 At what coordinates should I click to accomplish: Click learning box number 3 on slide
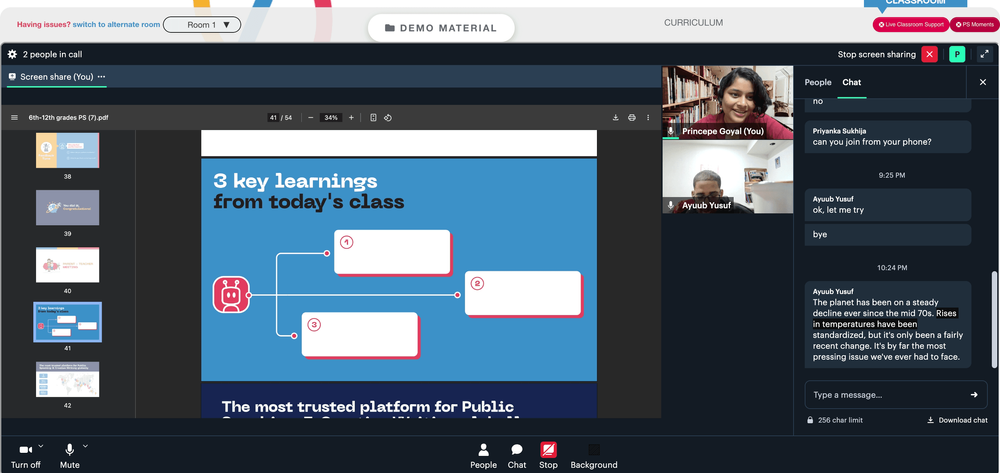click(x=360, y=335)
